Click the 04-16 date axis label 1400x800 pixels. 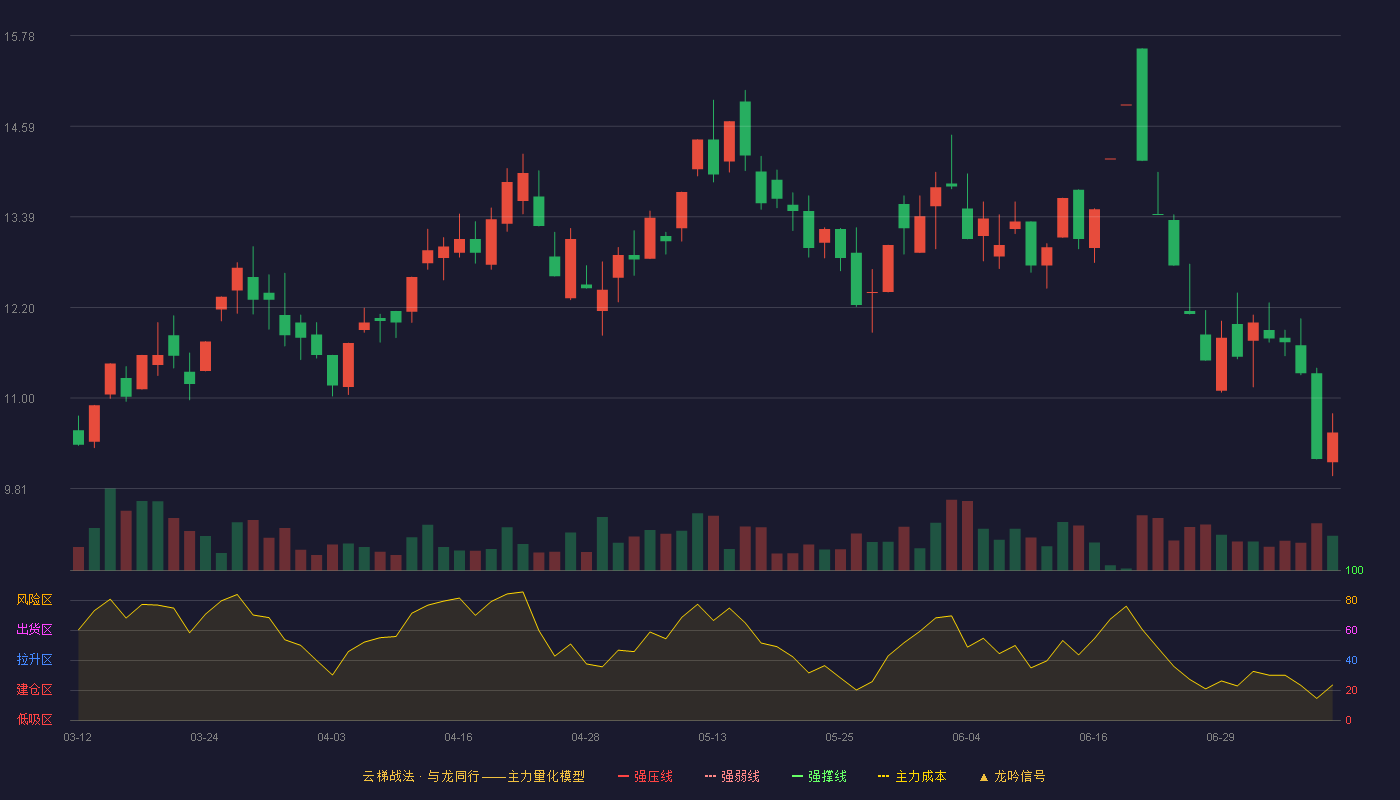[458, 737]
